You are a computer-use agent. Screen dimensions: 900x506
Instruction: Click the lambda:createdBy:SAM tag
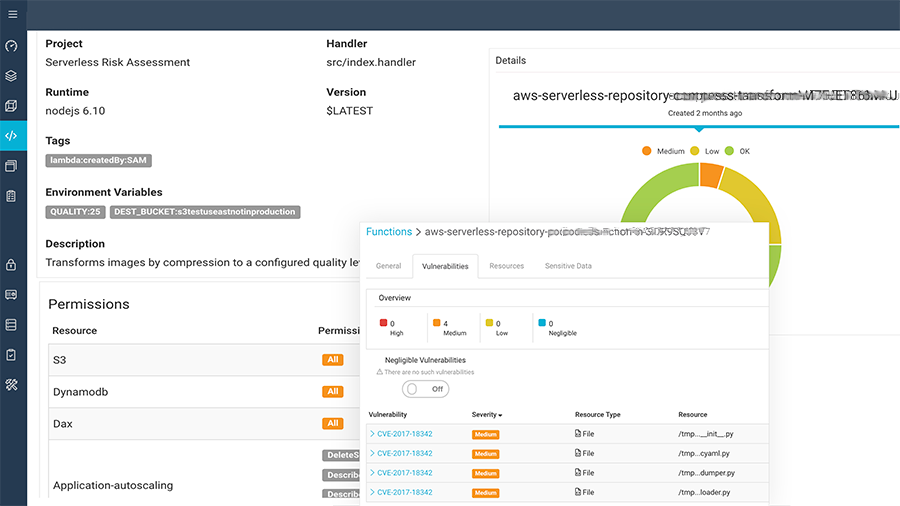coord(99,161)
